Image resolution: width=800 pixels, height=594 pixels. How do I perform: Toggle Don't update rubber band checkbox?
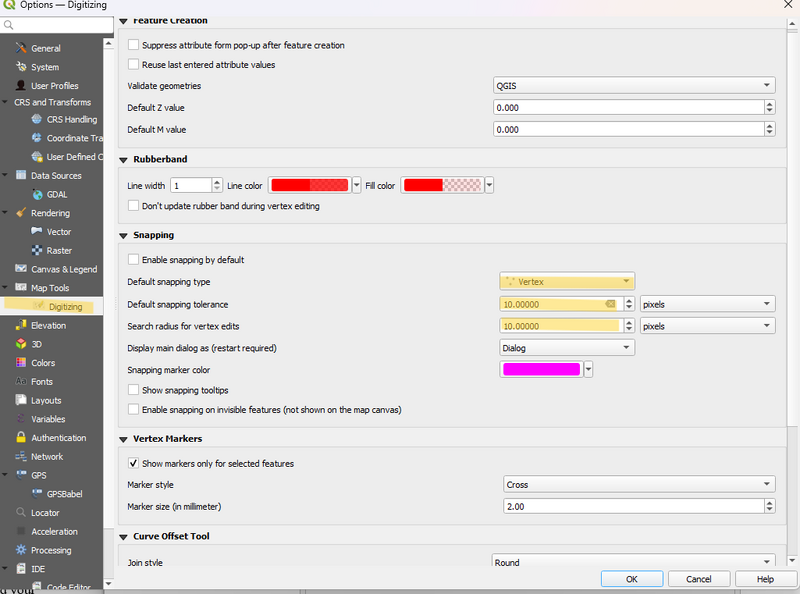[x=133, y=206]
